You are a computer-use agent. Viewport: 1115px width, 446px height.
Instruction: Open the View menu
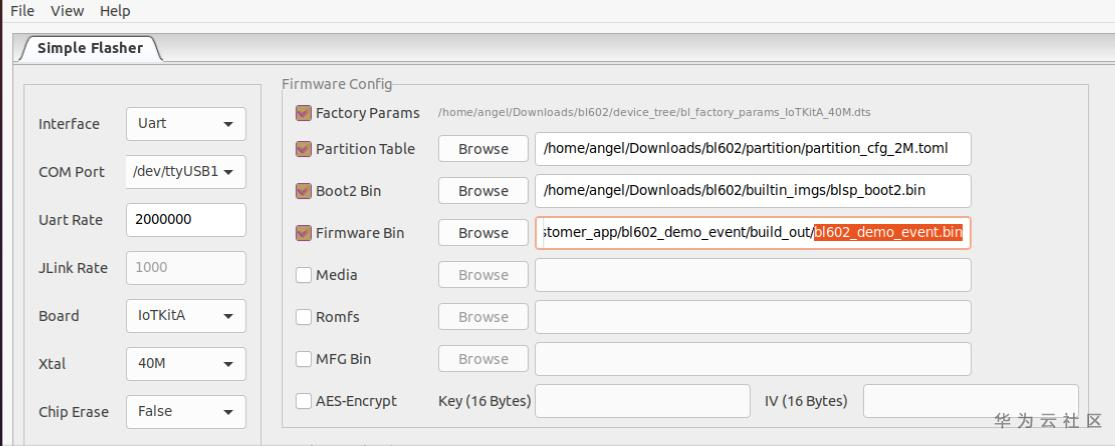(67, 11)
